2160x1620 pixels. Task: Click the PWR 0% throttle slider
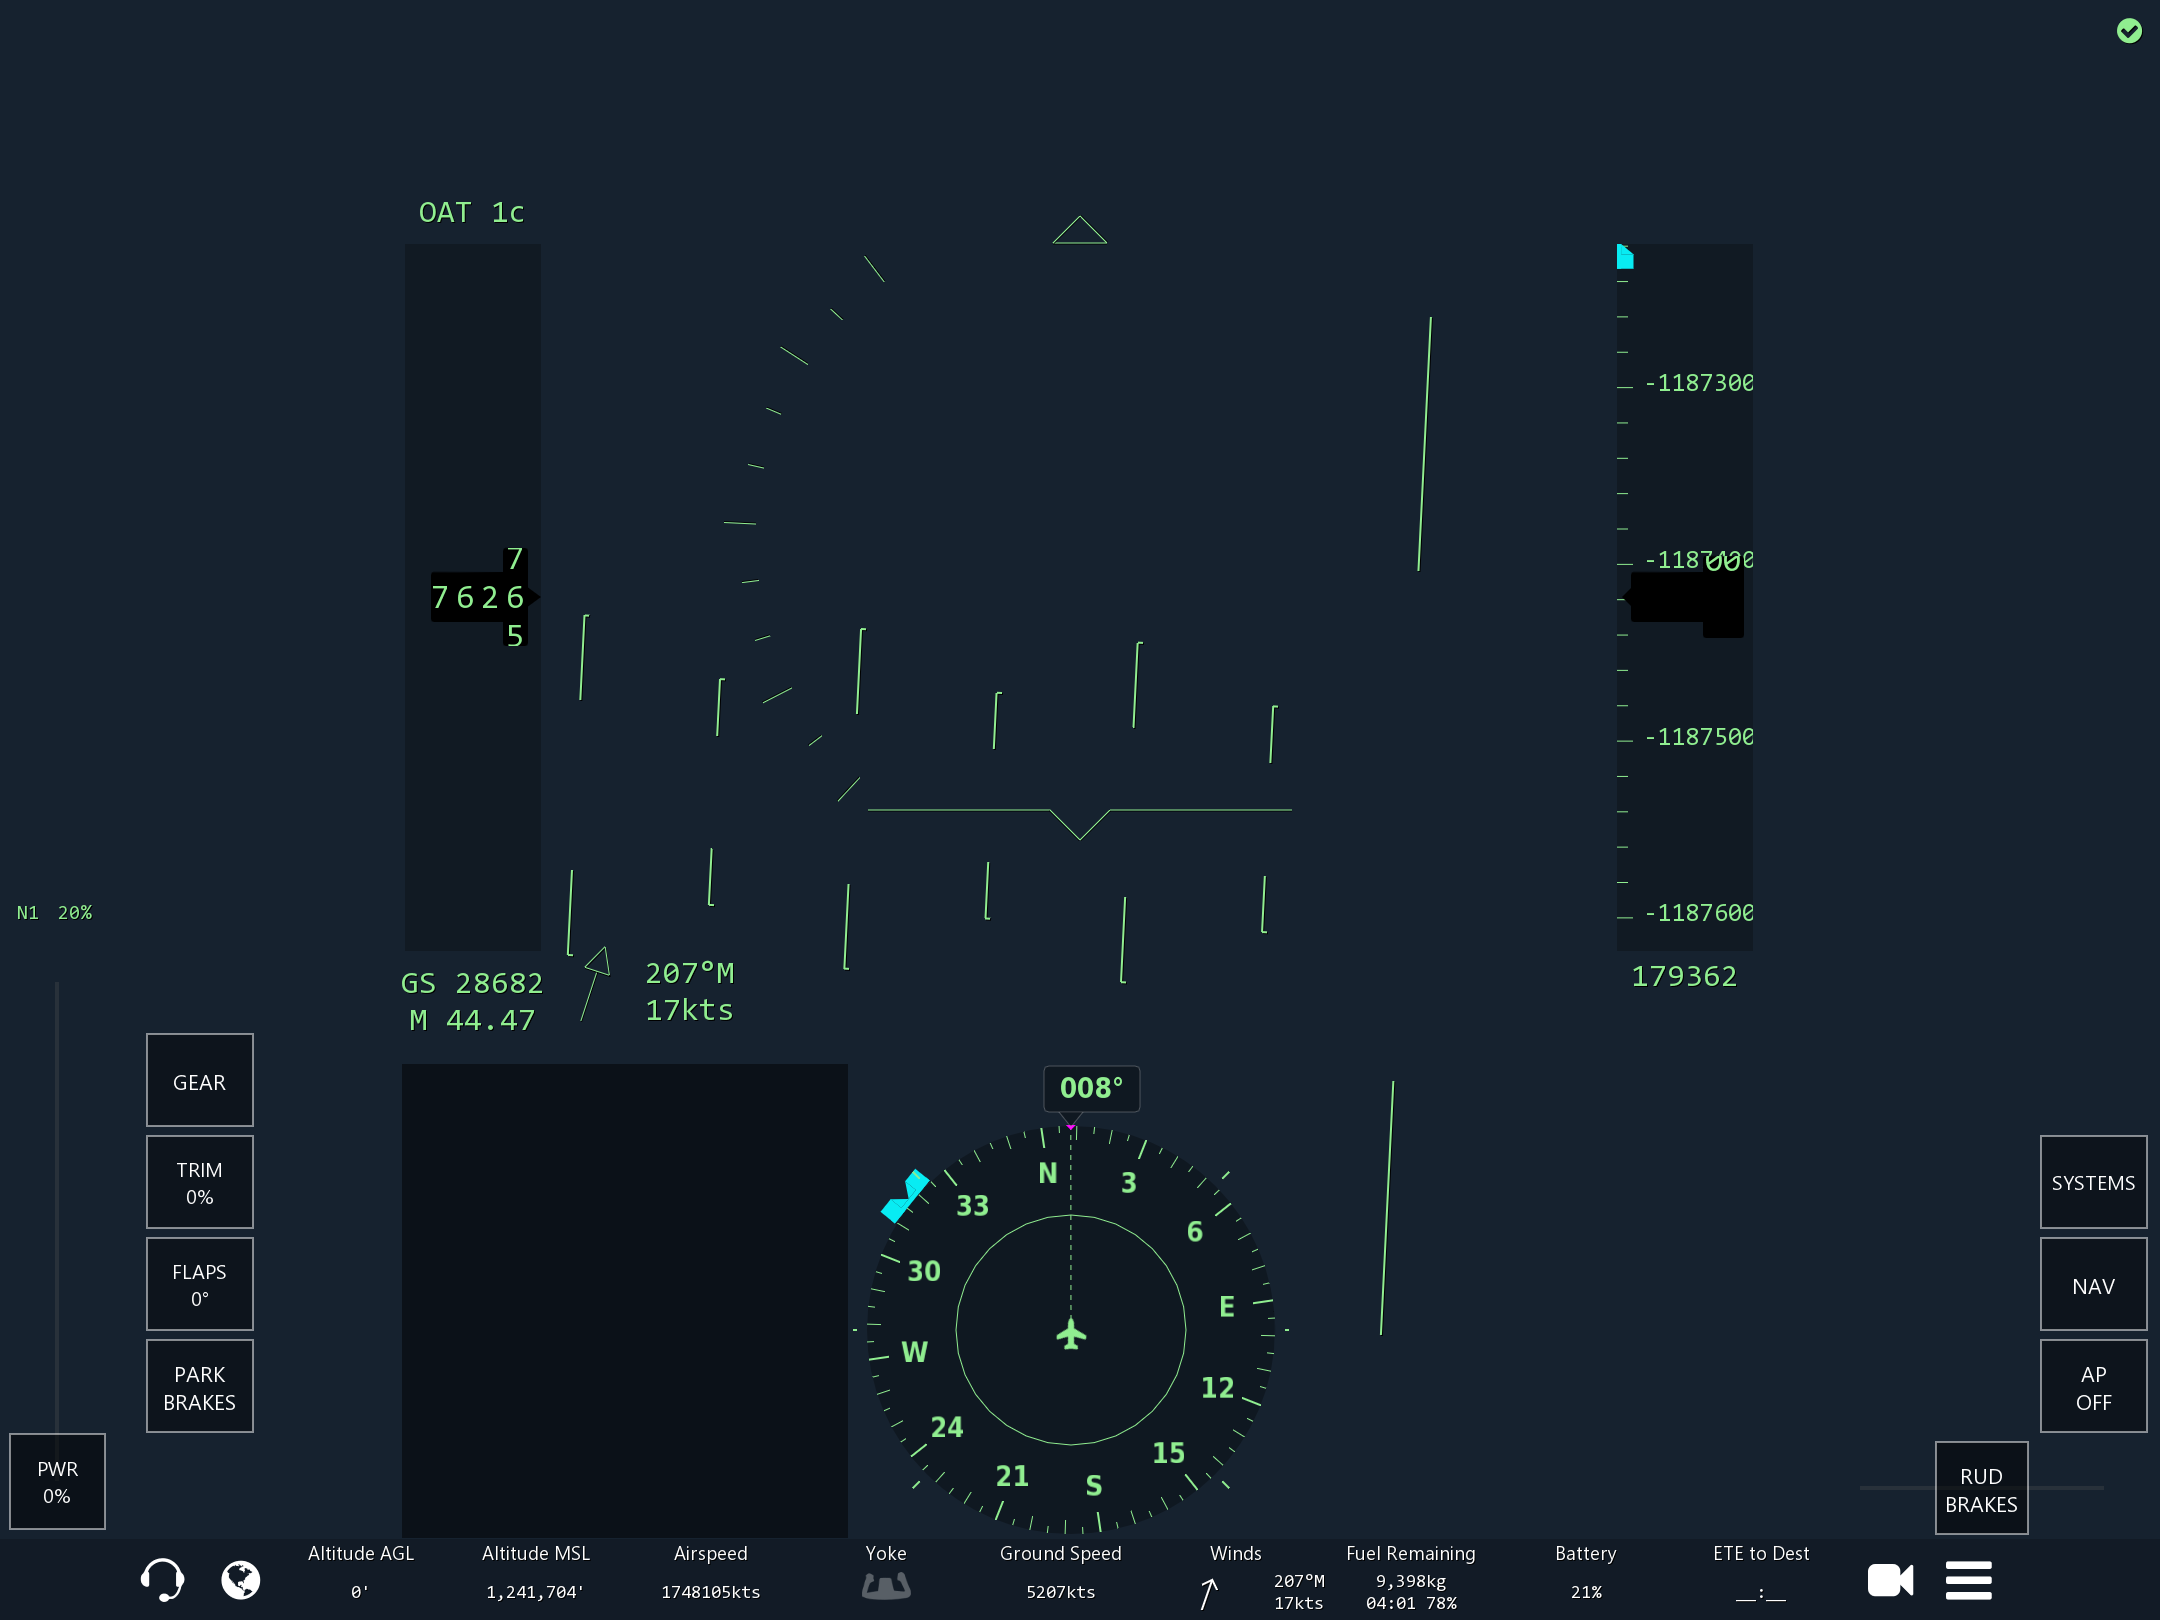tap(57, 1481)
